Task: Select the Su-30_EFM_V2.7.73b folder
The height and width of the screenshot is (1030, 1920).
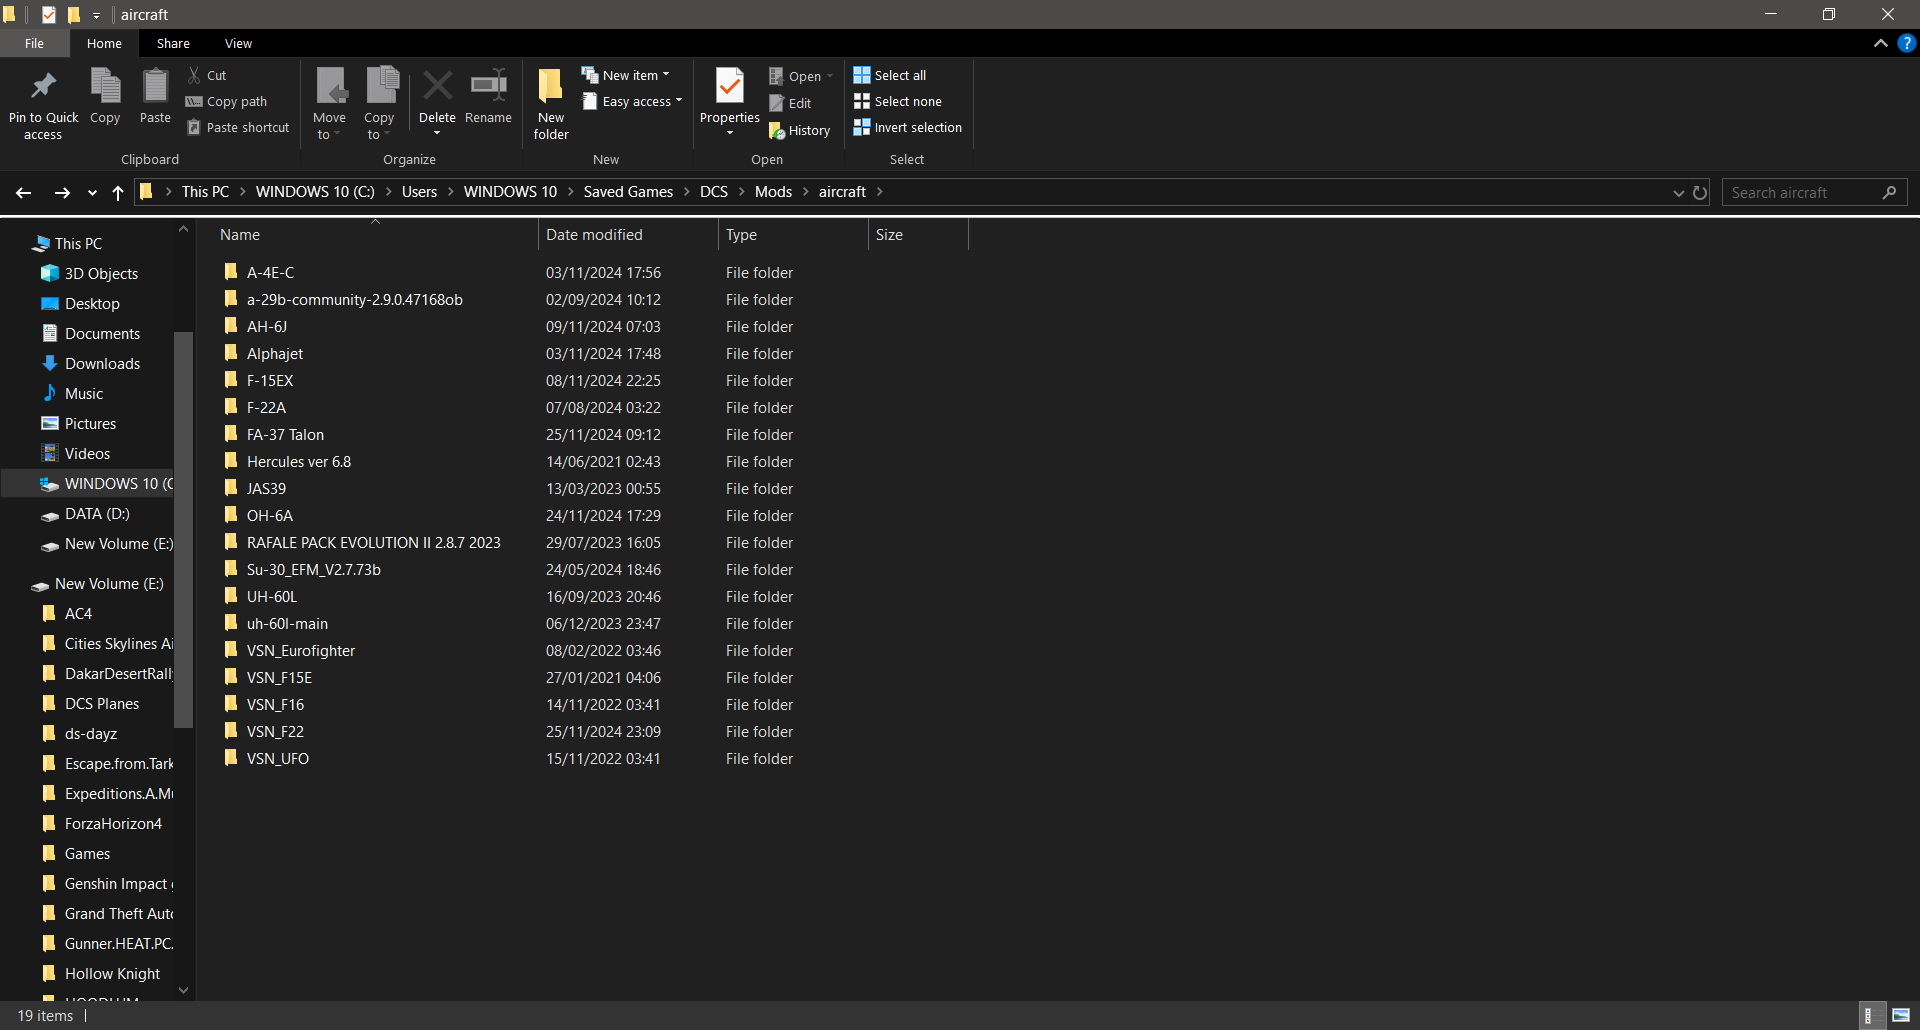Action: [313, 569]
